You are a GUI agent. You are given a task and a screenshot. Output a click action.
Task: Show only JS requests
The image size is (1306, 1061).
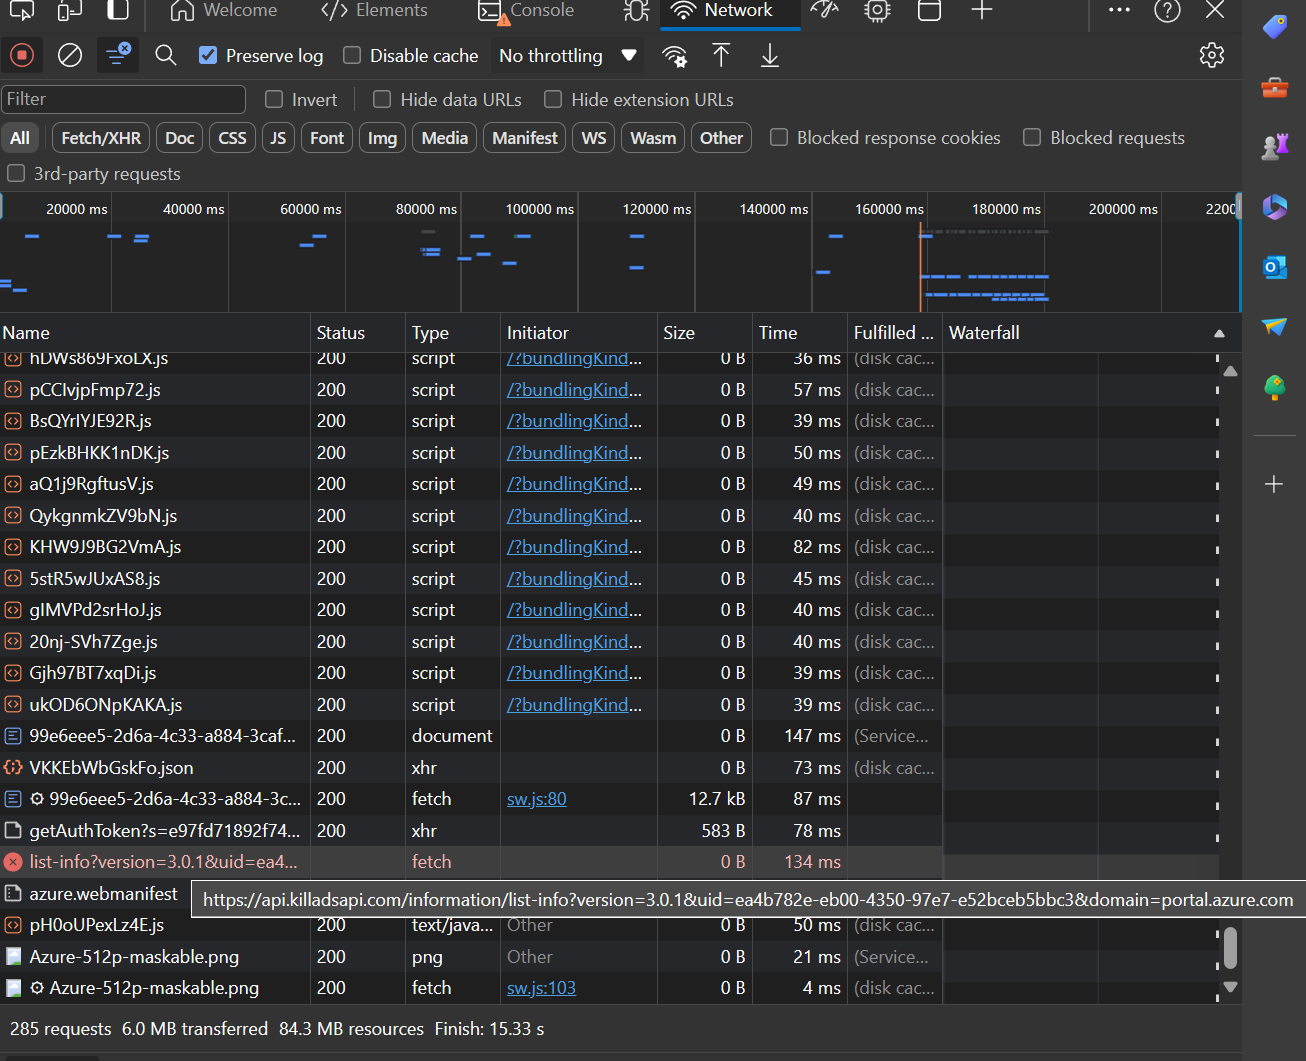[x=278, y=138]
